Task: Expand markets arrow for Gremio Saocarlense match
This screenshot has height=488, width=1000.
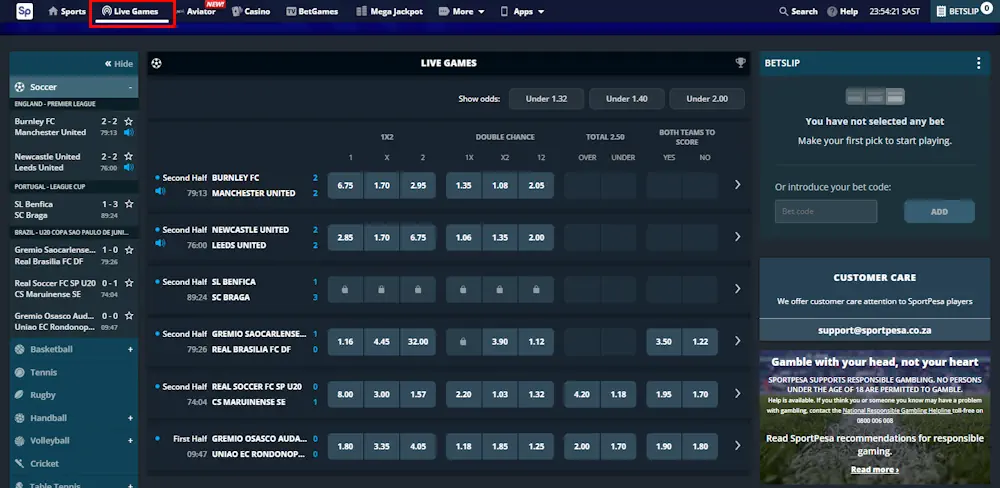Action: point(738,341)
